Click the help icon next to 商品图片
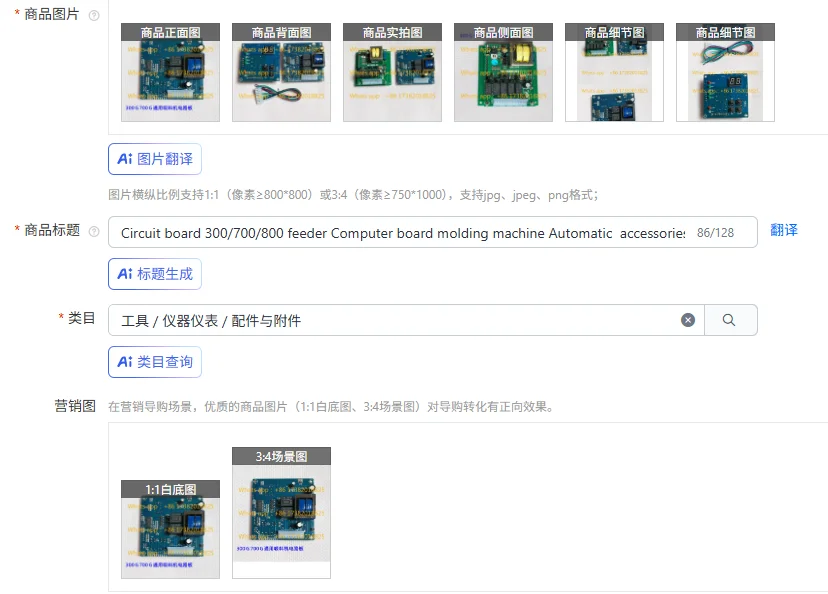This screenshot has width=828, height=594. pyautogui.click(x=94, y=15)
